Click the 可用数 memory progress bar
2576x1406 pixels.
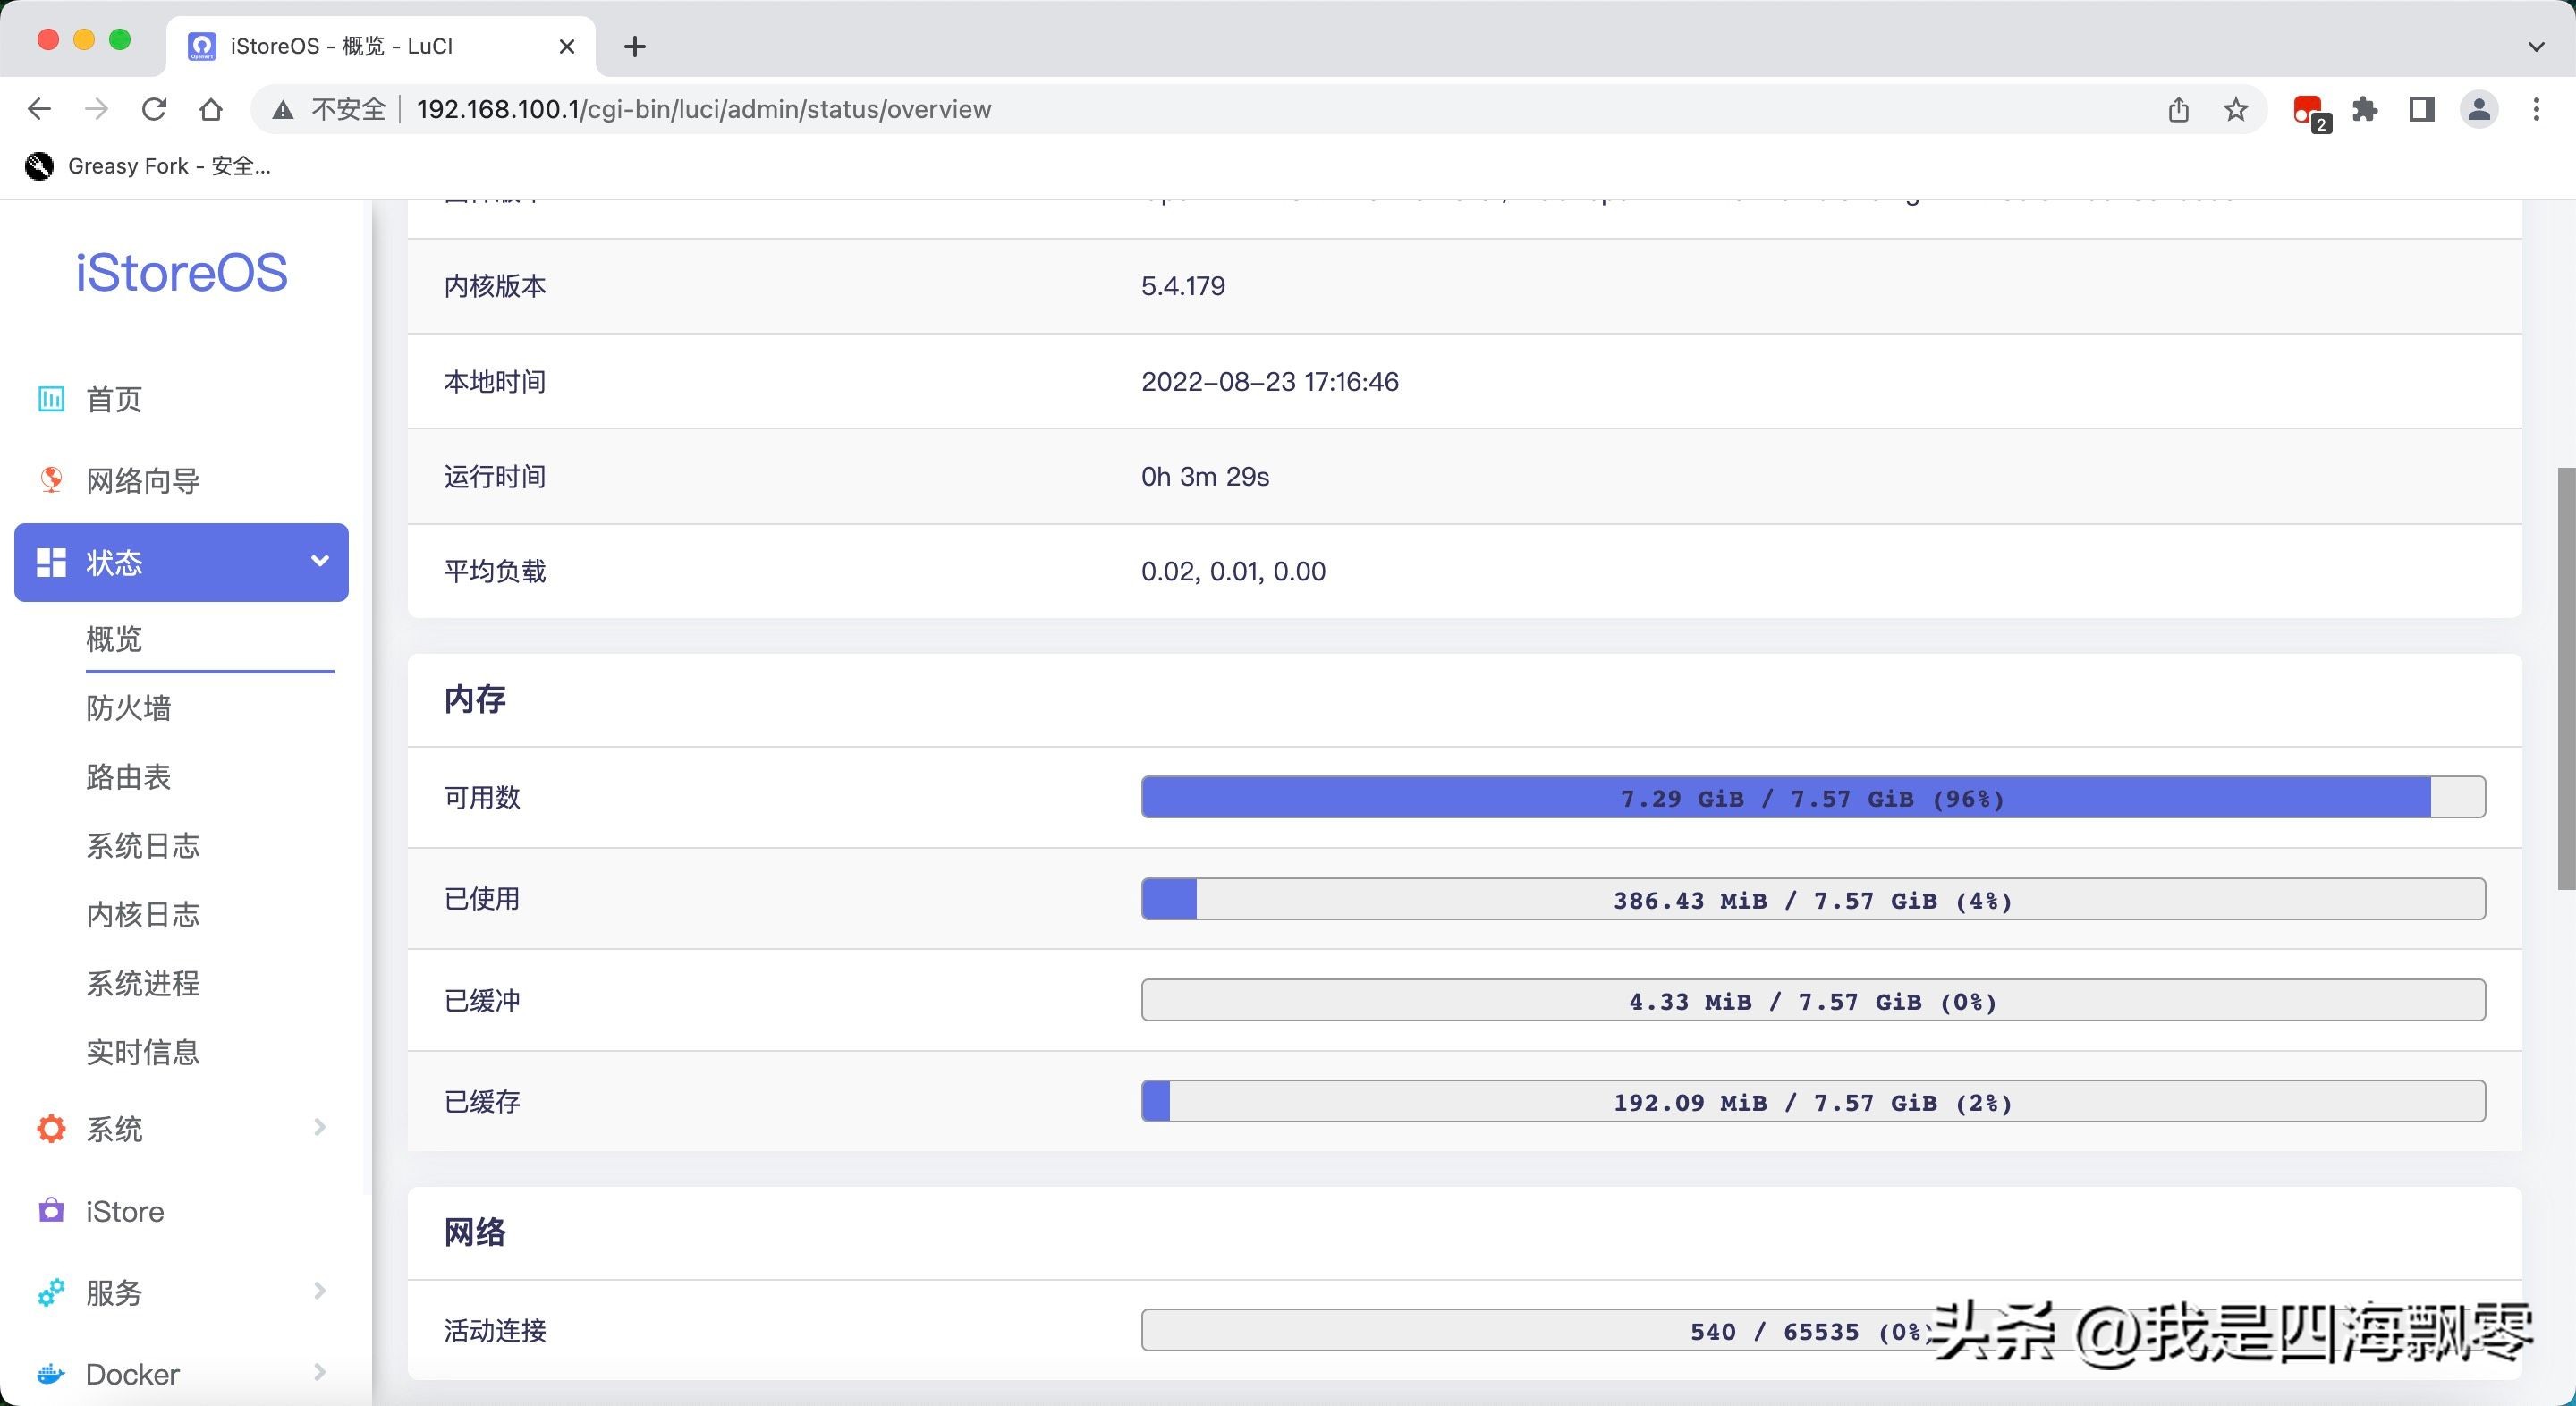pos(1813,798)
